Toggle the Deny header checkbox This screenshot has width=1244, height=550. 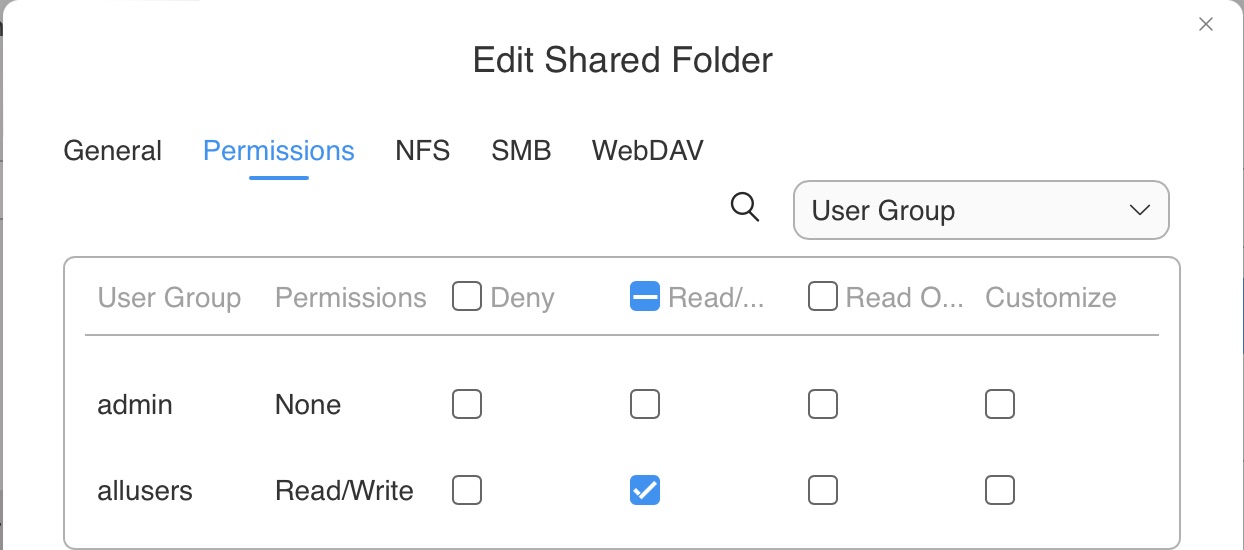(x=467, y=297)
